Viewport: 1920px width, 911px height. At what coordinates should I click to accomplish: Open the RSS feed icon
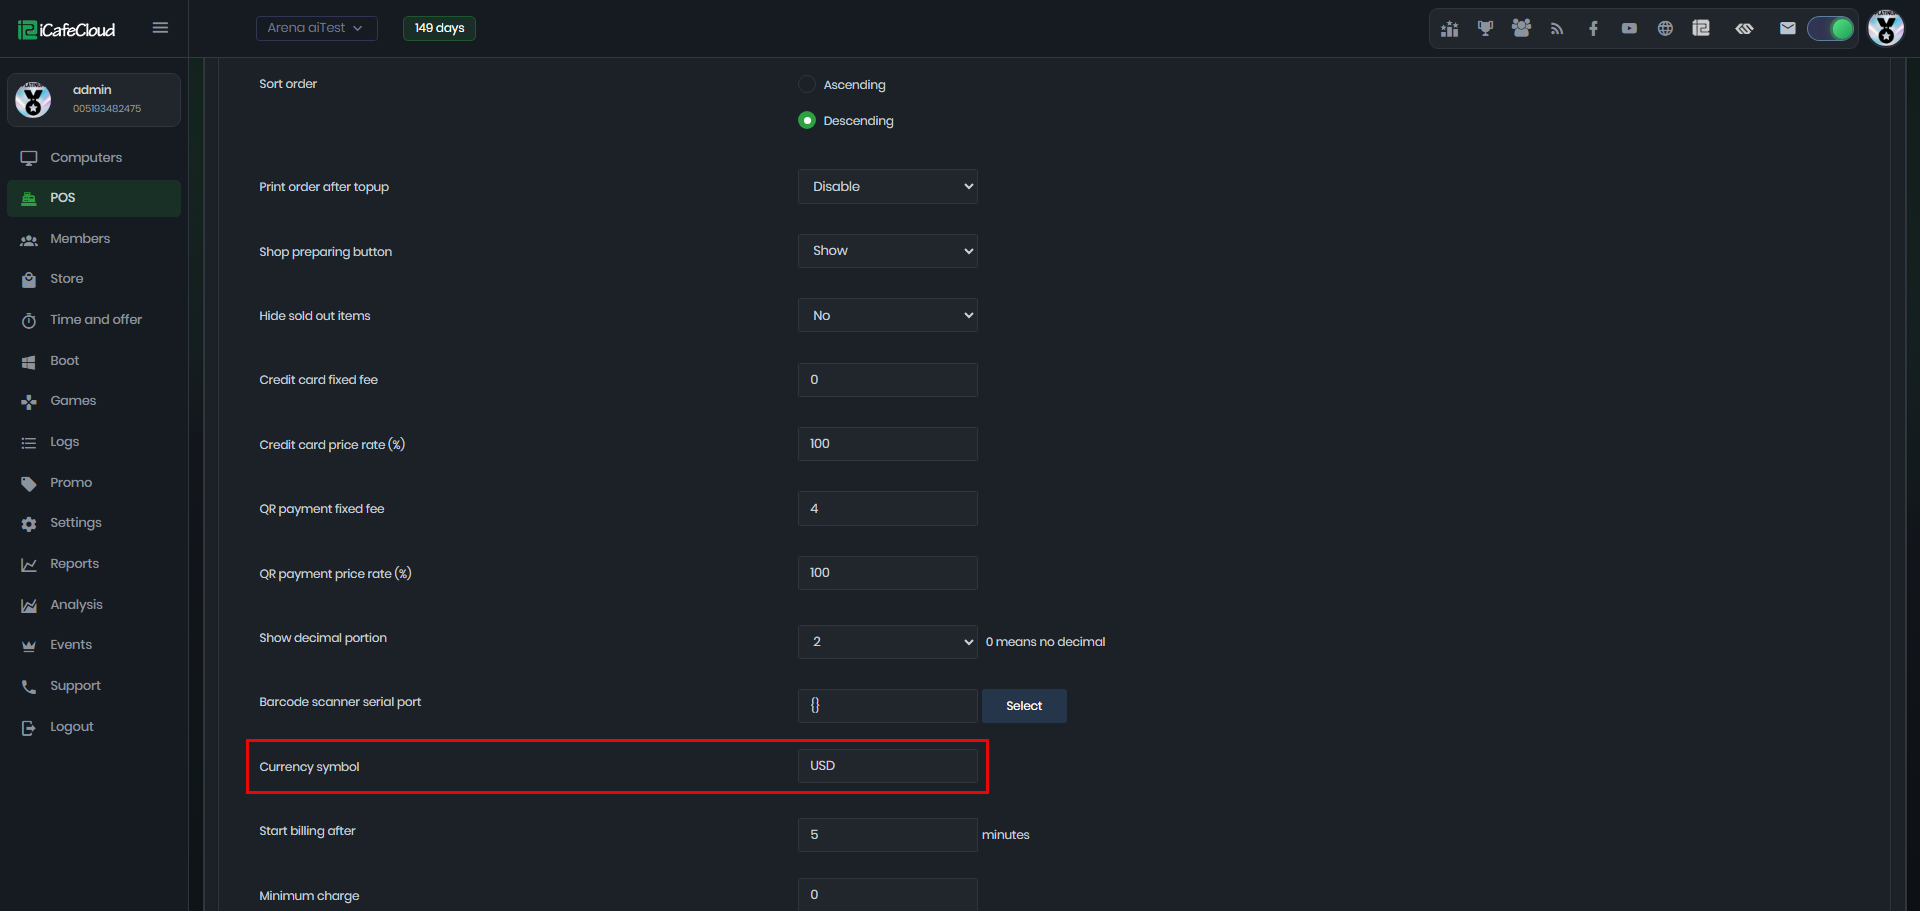pyautogui.click(x=1557, y=29)
